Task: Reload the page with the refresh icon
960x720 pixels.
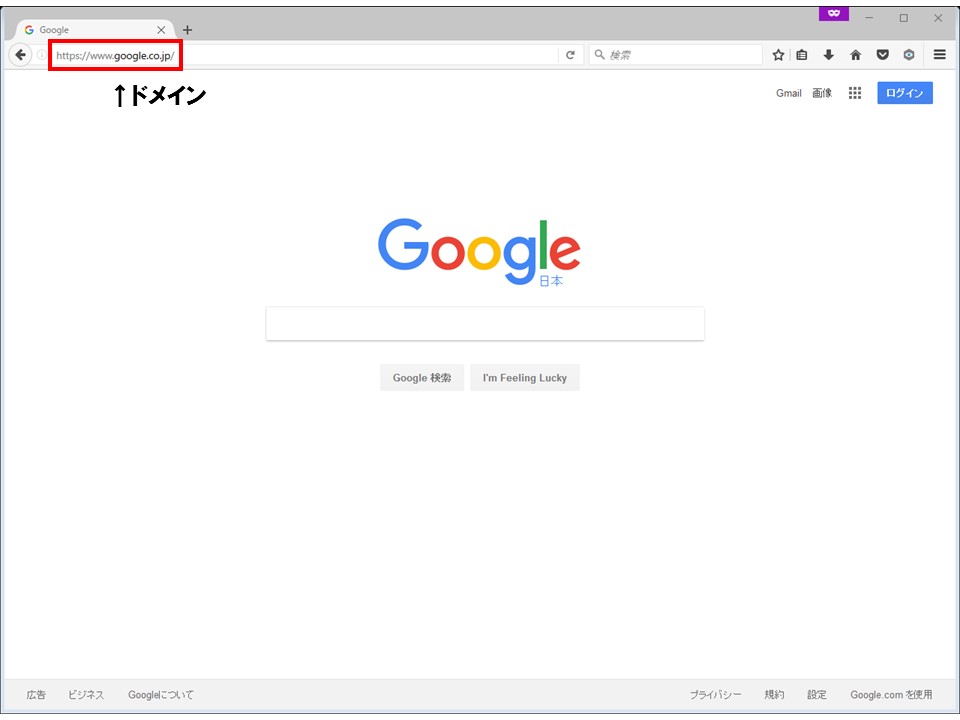Action: 570,55
